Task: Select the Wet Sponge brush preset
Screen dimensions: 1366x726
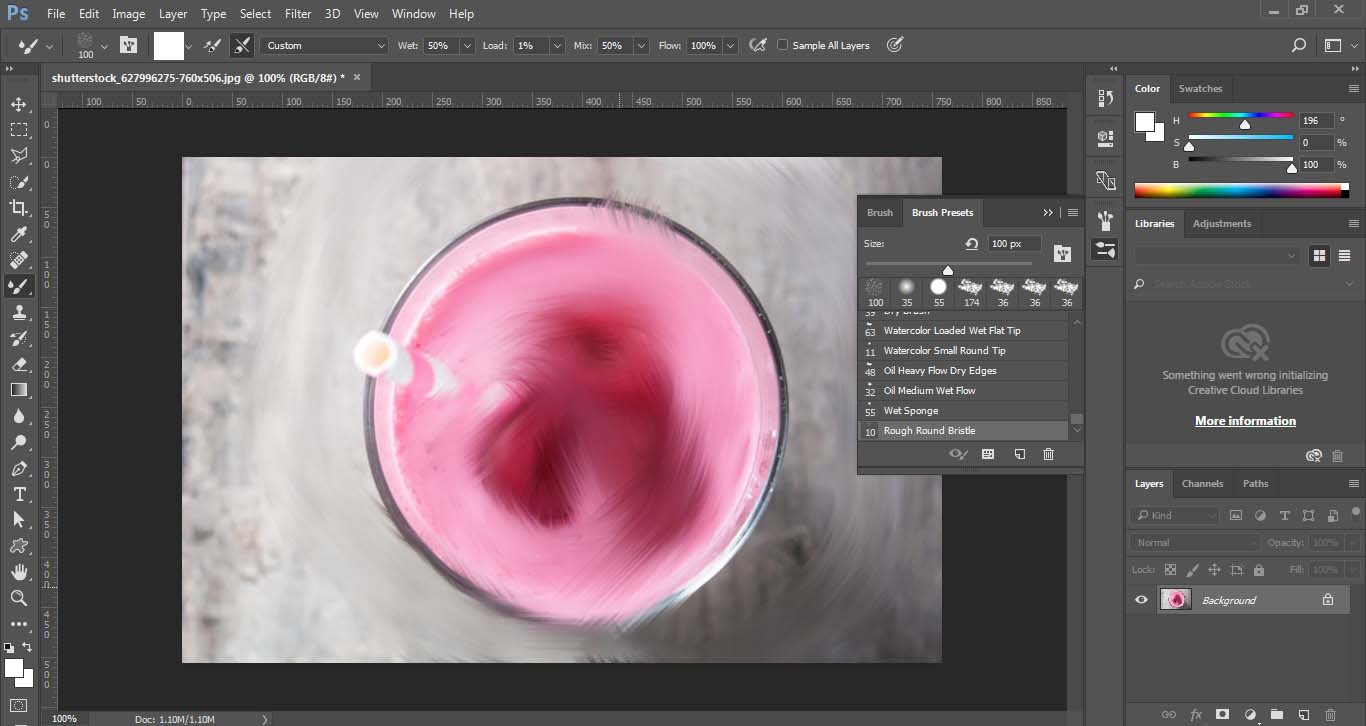Action: (x=964, y=411)
